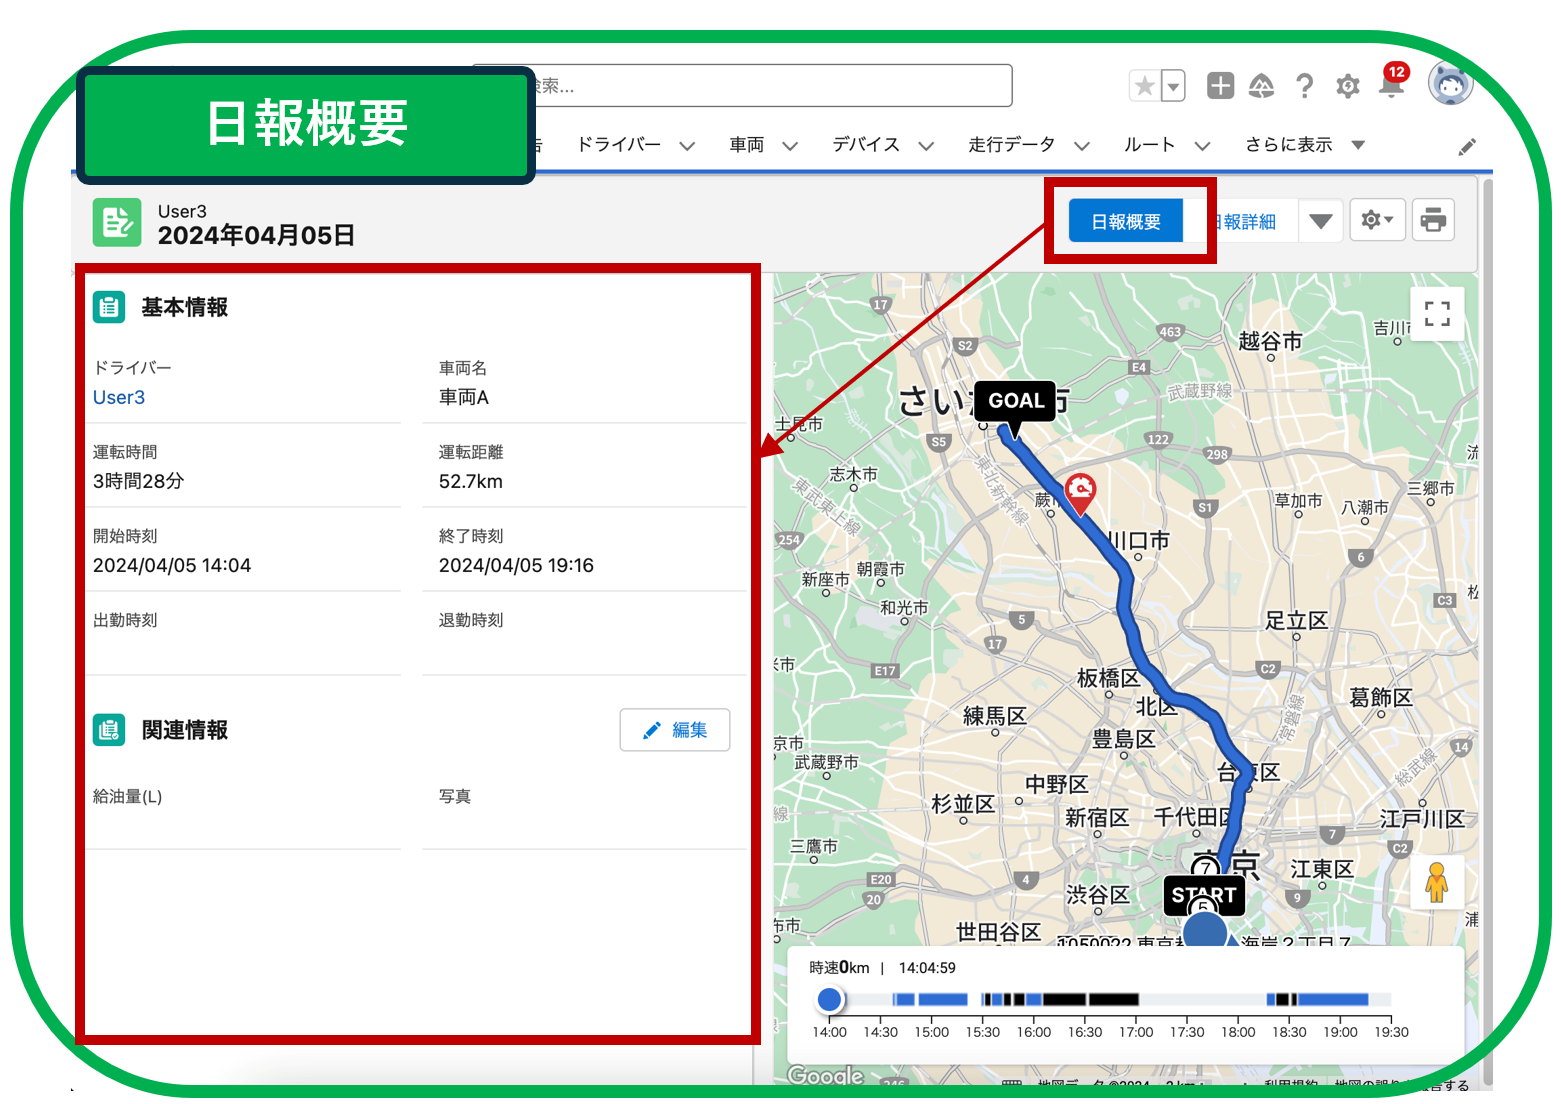Image resolution: width=1561 pixels, height=1104 pixels.
Task: Click the 3時間28分 driving time value
Action: coord(139,481)
